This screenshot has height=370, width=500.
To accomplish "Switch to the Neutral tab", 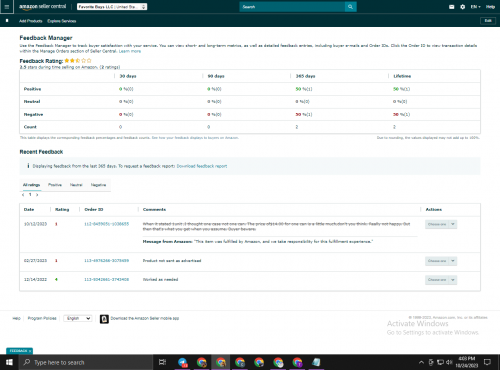I will (76, 185).
